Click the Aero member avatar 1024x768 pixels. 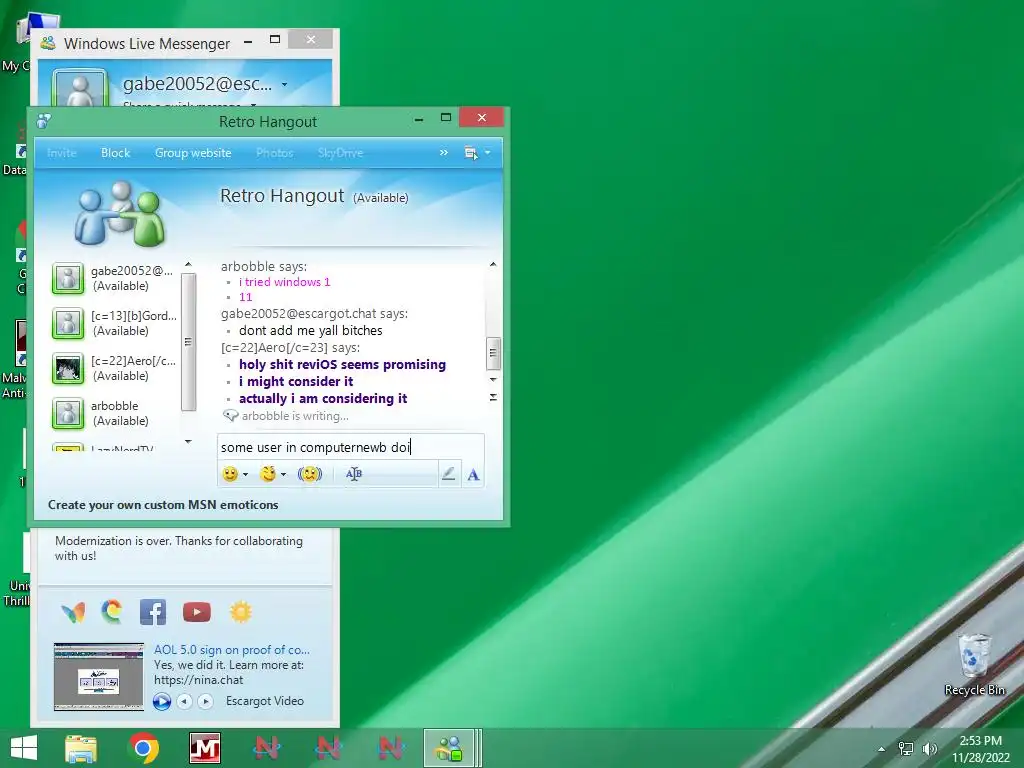click(x=68, y=368)
